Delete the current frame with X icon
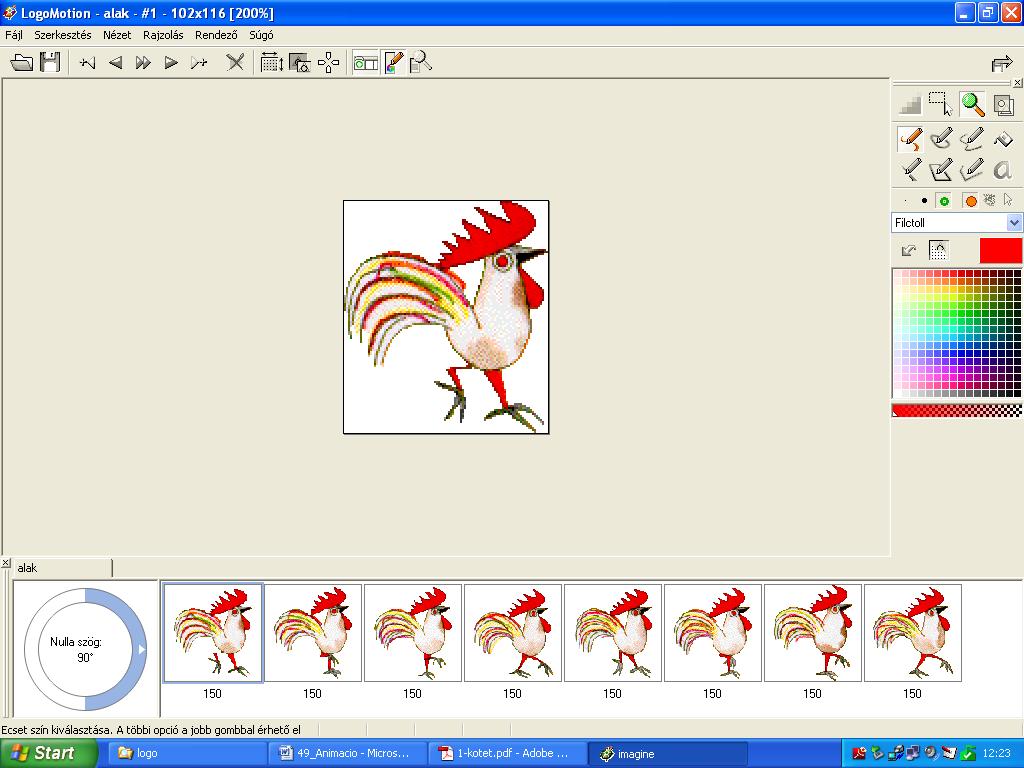This screenshot has width=1024, height=768. (x=235, y=63)
